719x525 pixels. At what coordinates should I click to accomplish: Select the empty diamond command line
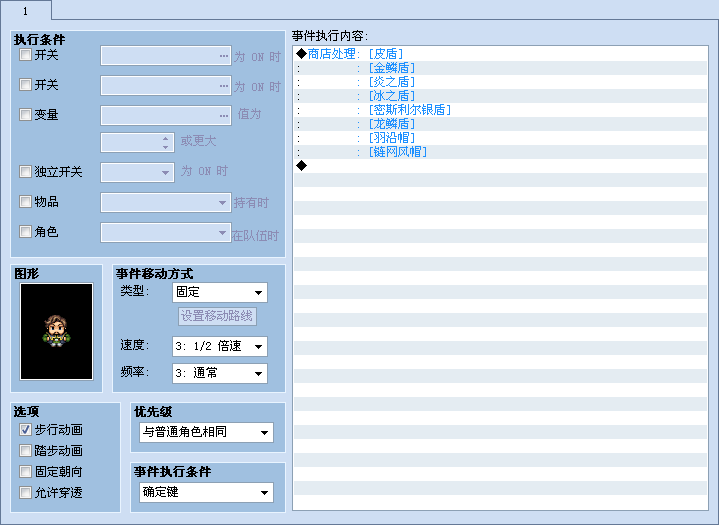(501, 166)
